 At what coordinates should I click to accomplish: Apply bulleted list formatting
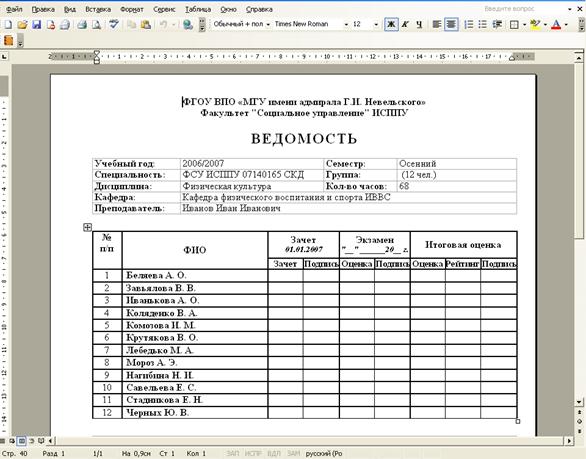tap(482, 25)
